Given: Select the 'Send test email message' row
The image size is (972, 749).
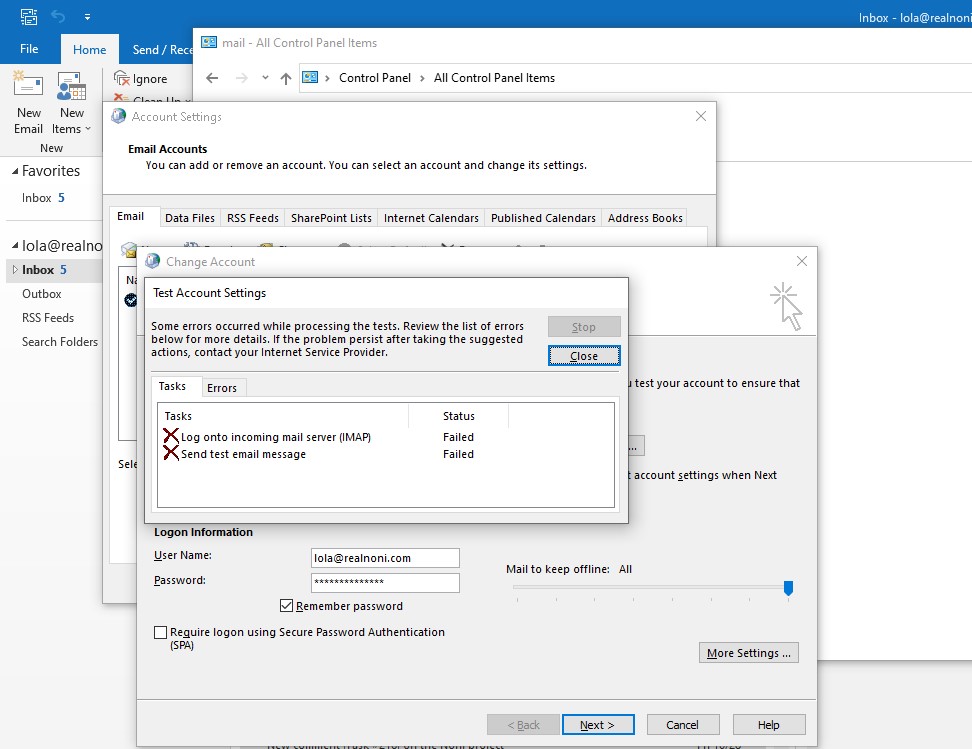Looking at the screenshot, I should coord(386,453).
